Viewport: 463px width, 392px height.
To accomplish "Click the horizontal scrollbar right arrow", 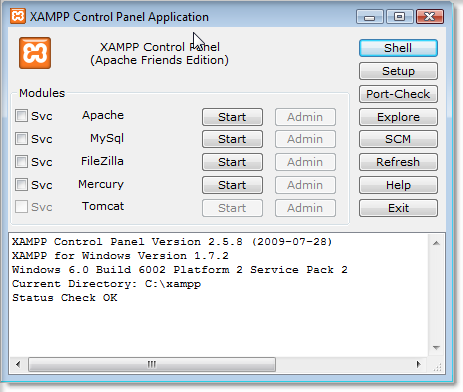I will [419, 364].
